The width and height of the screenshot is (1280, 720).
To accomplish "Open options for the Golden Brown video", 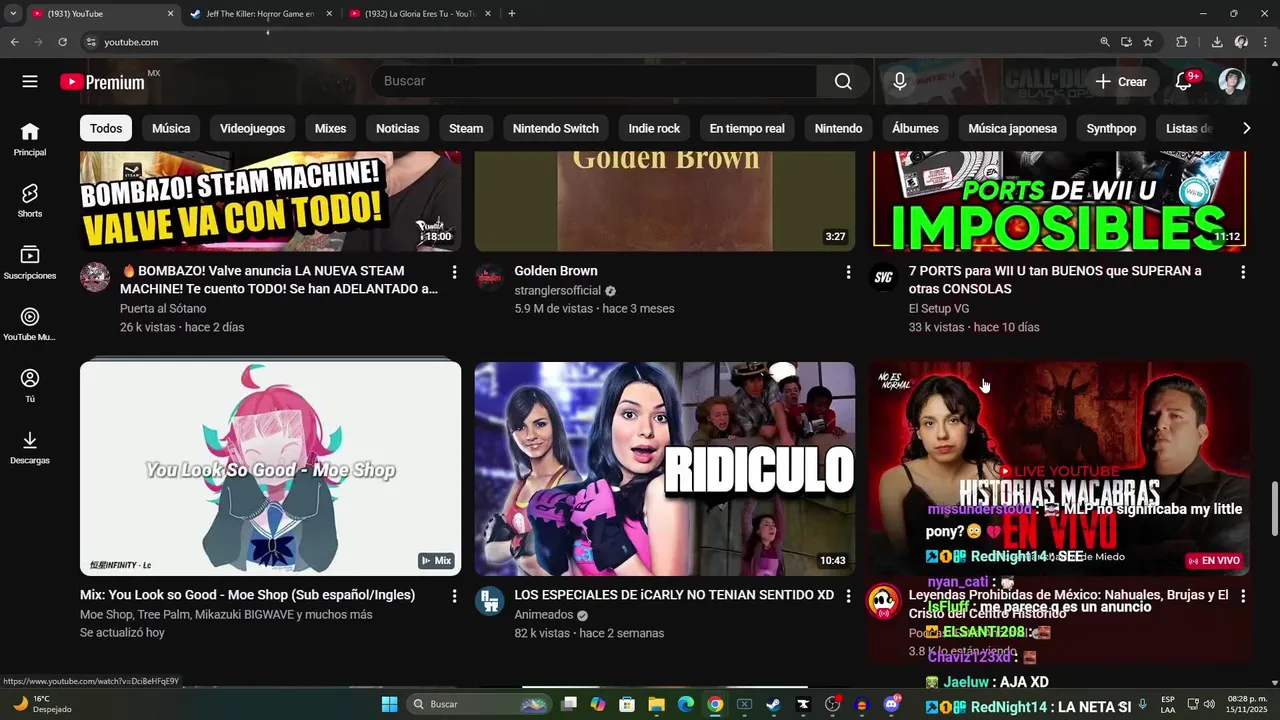I will point(848,272).
